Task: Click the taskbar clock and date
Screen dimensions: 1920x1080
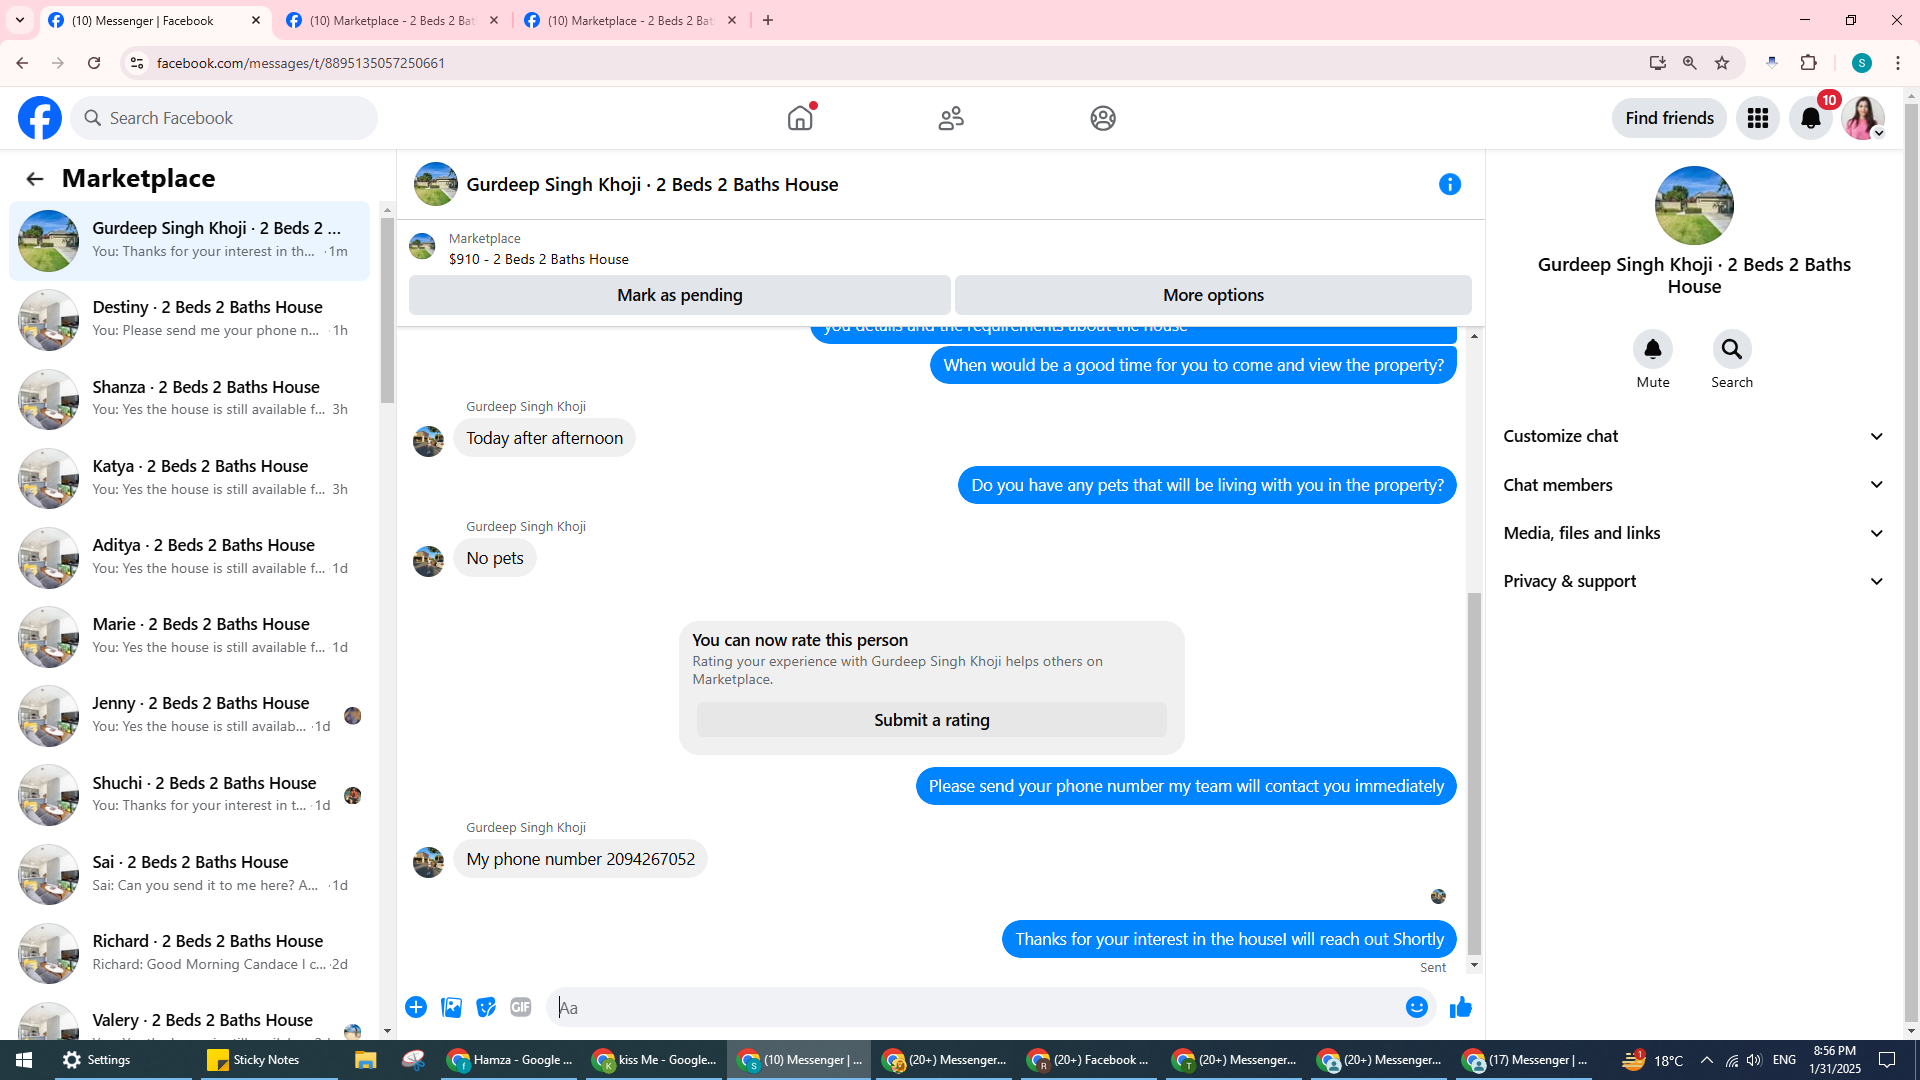Action: pyautogui.click(x=1835, y=1060)
